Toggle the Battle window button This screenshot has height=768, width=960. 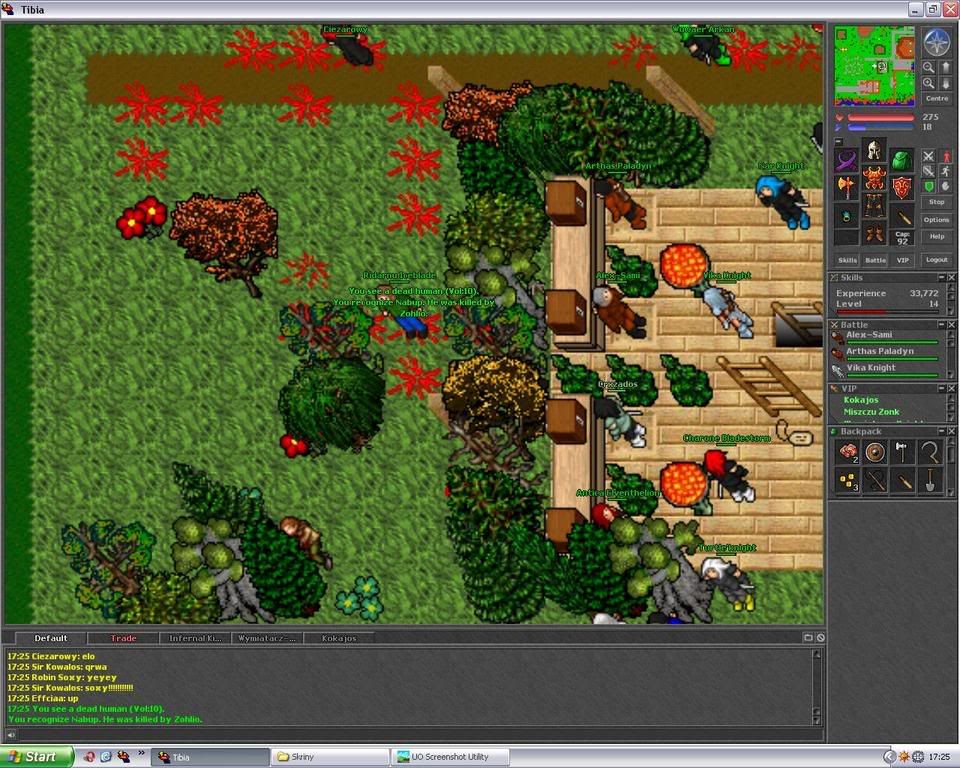pos(876,260)
